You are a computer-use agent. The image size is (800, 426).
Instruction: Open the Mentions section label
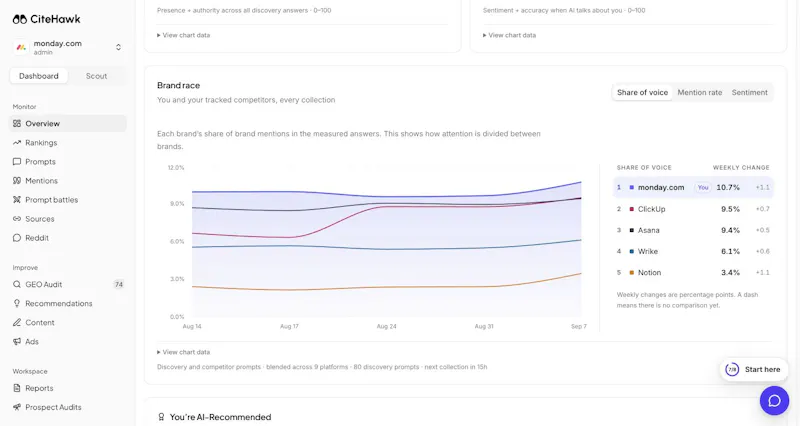tap(41, 181)
